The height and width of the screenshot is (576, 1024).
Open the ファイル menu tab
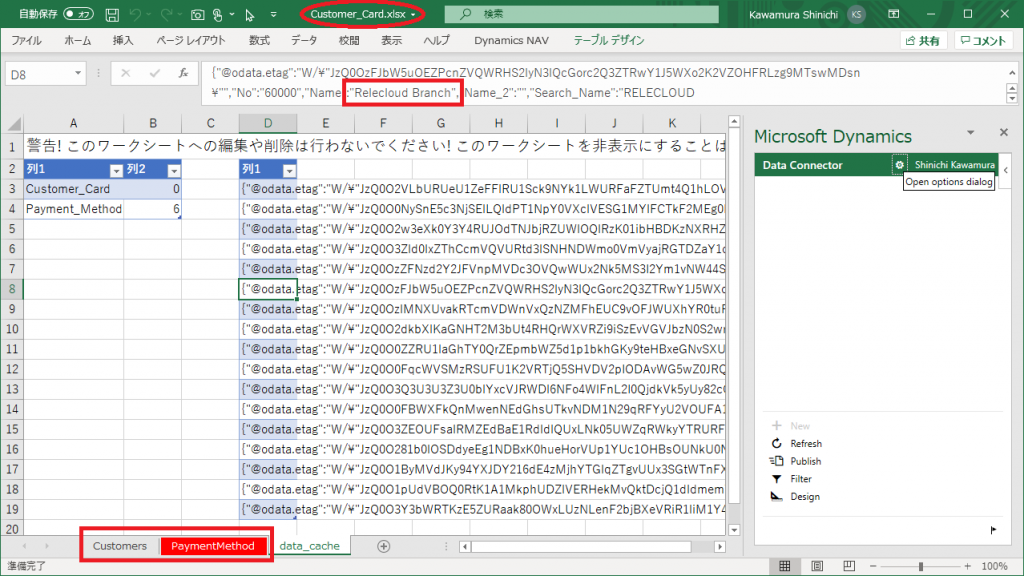pyautogui.click(x=27, y=40)
